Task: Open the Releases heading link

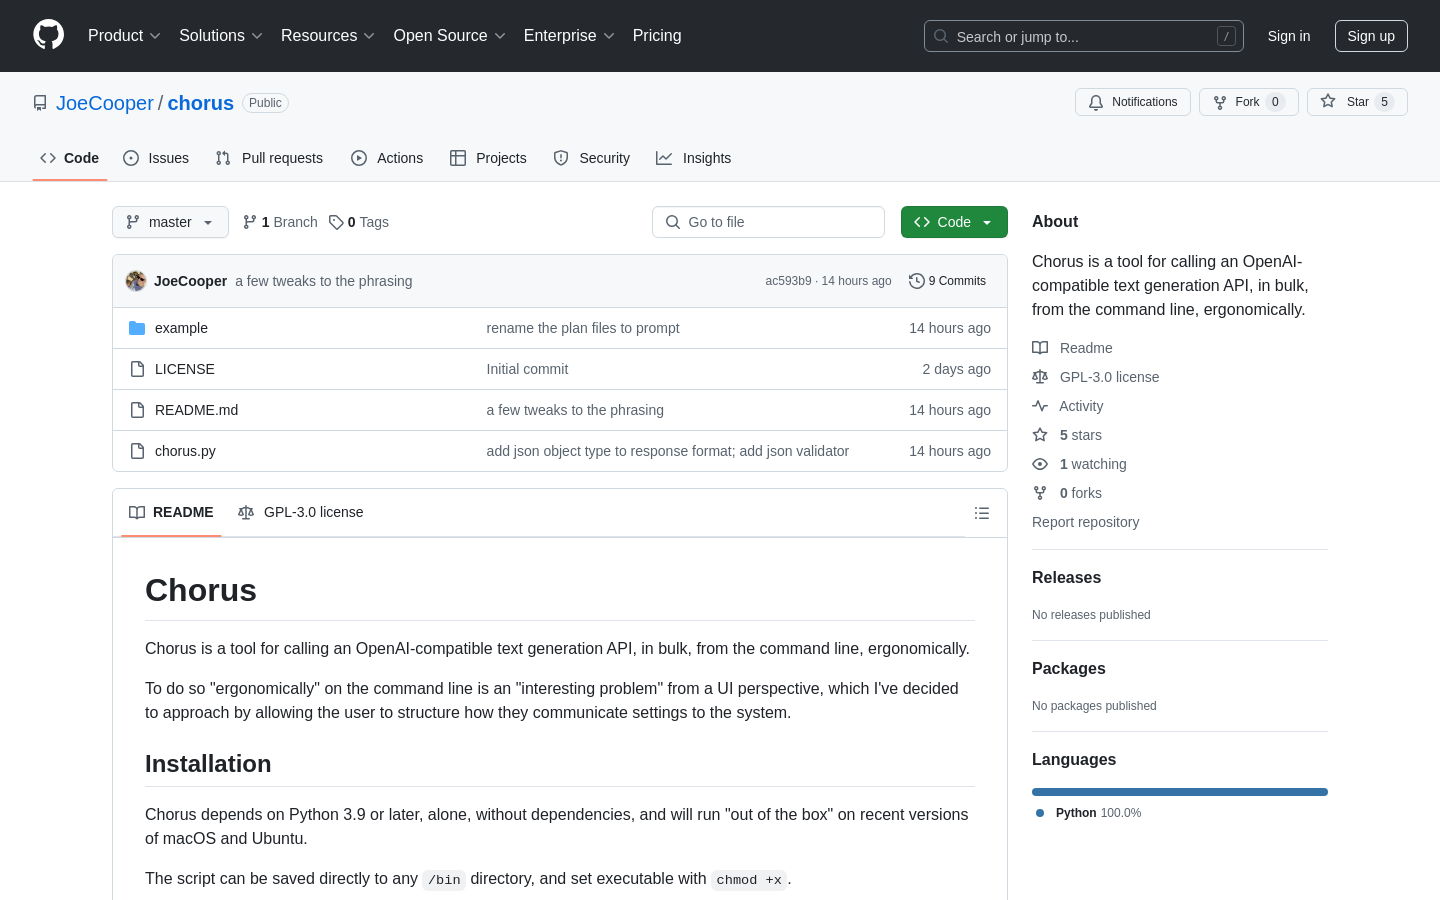Action: point(1066,578)
